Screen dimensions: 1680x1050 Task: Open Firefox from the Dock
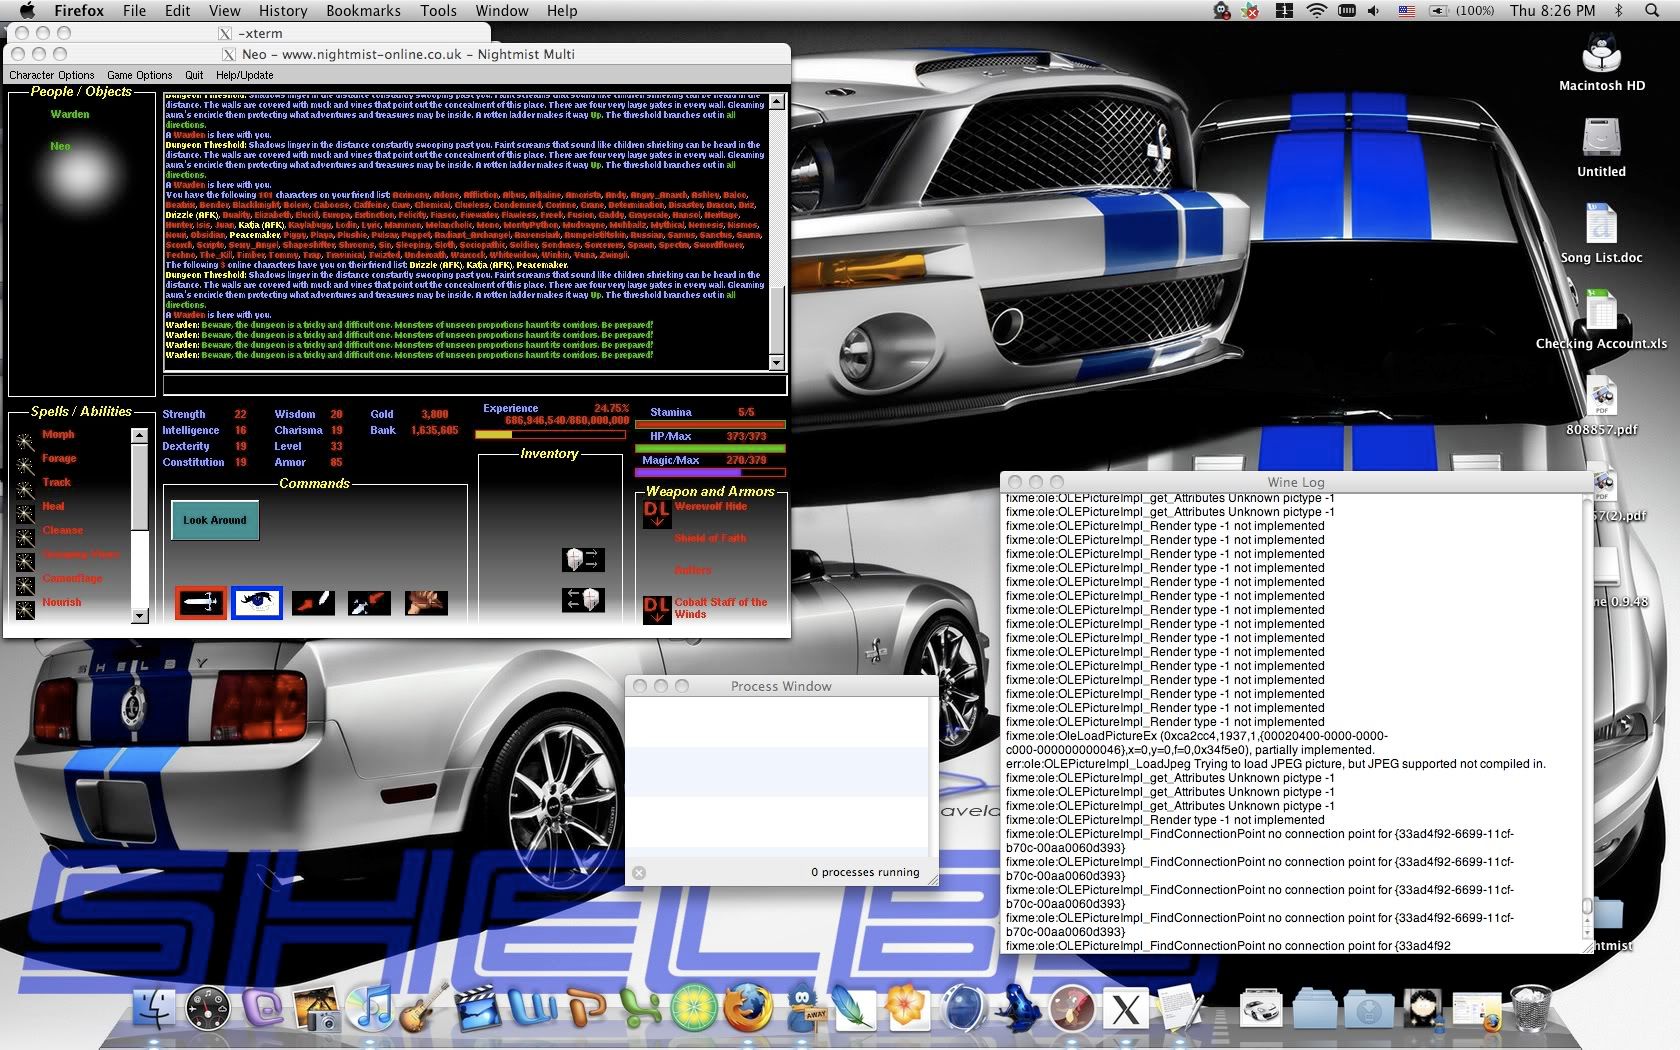[747, 1008]
